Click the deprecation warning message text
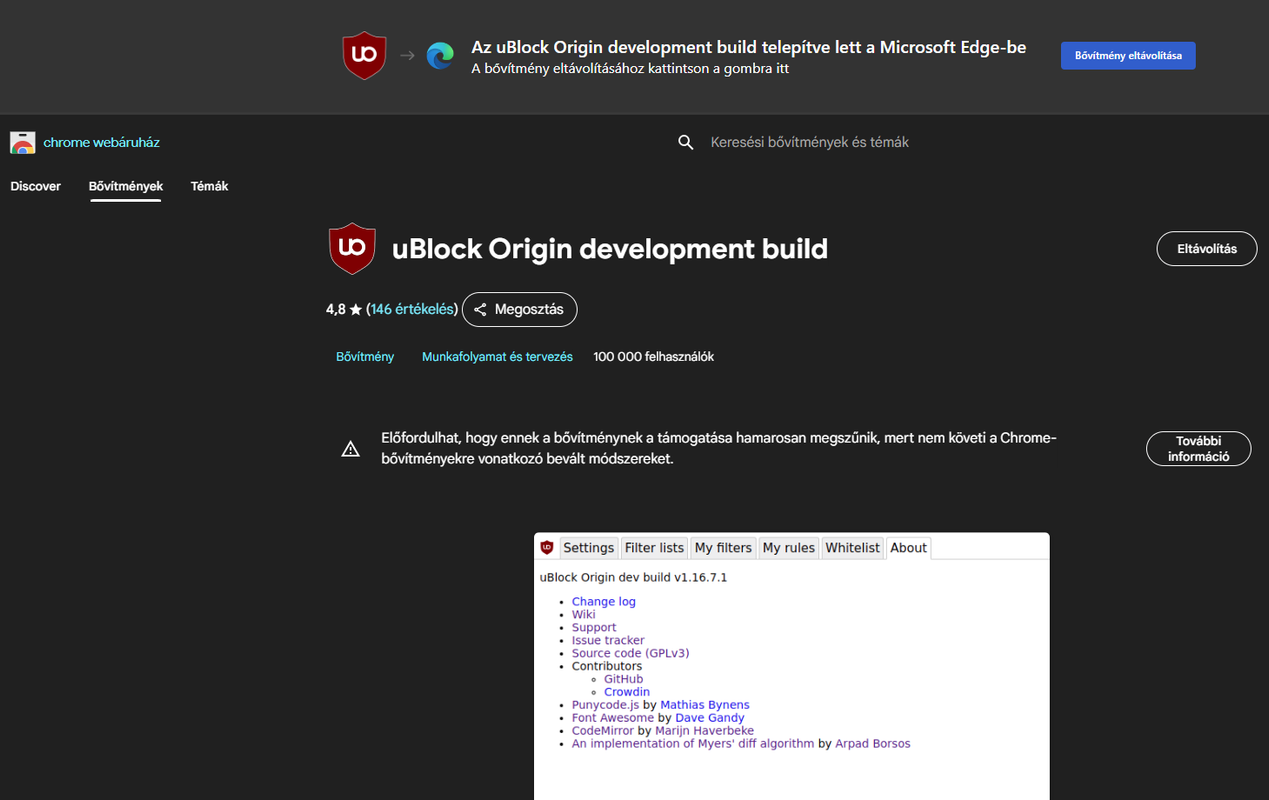The width and height of the screenshot is (1269, 800). tap(719, 449)
